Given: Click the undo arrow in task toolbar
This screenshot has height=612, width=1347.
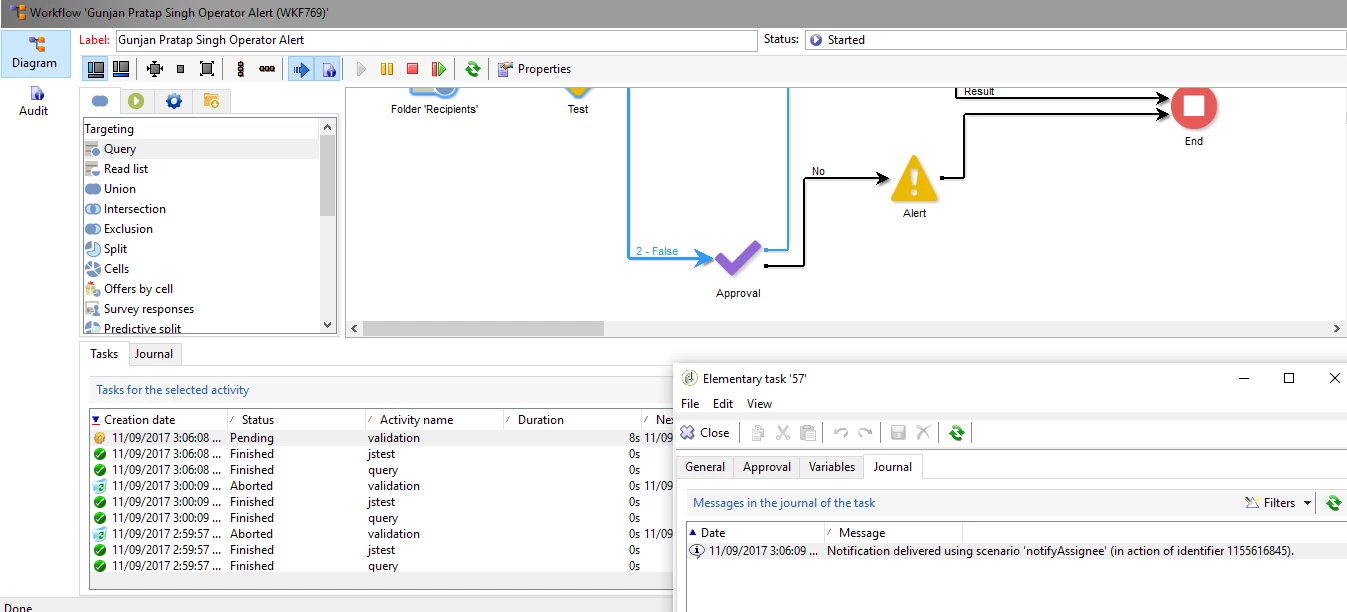Looking at the screenshot, I should pyautogui.click(x=841, y=433).
